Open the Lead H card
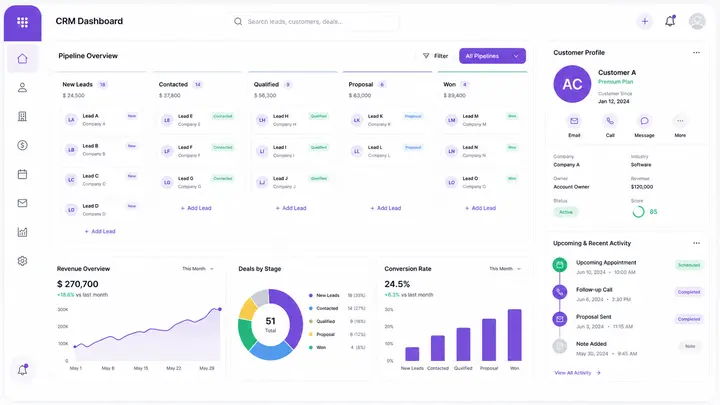The height and width of the screenshot is (405, 720). coord(292,120)
